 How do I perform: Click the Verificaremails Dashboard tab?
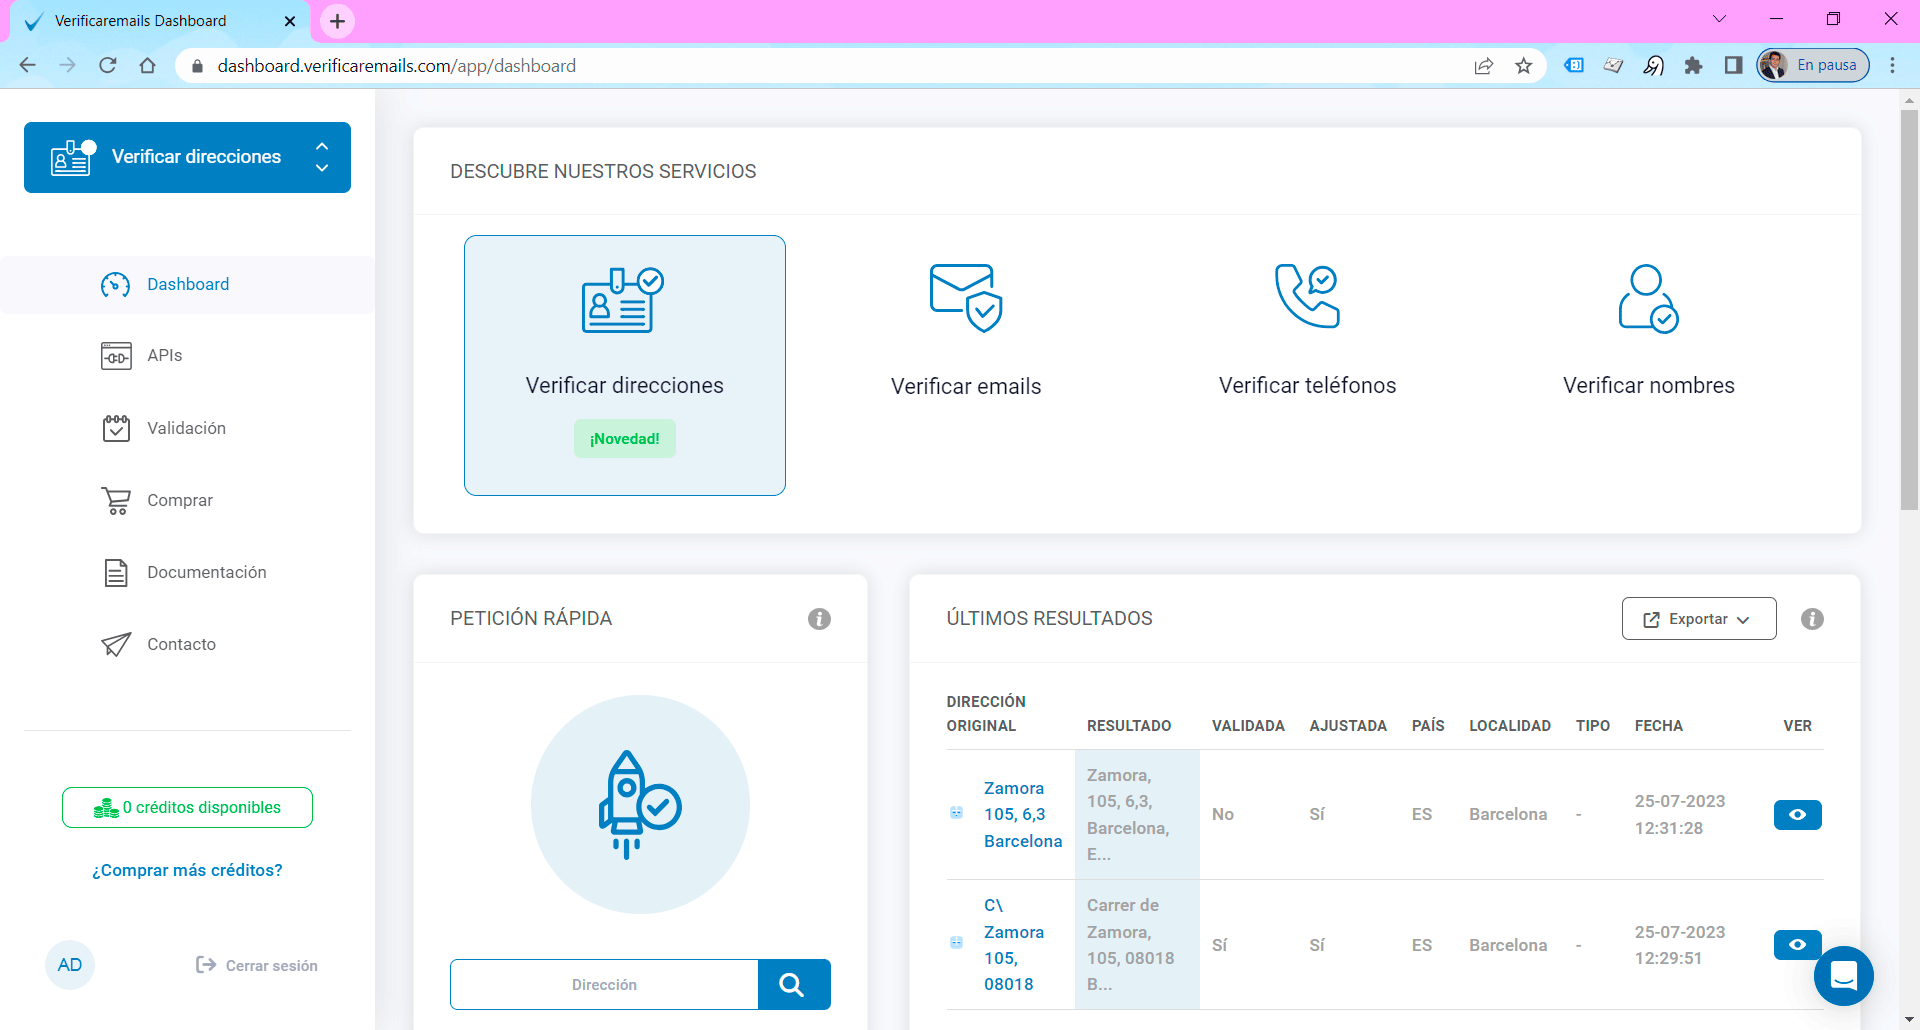click(160, 21)
